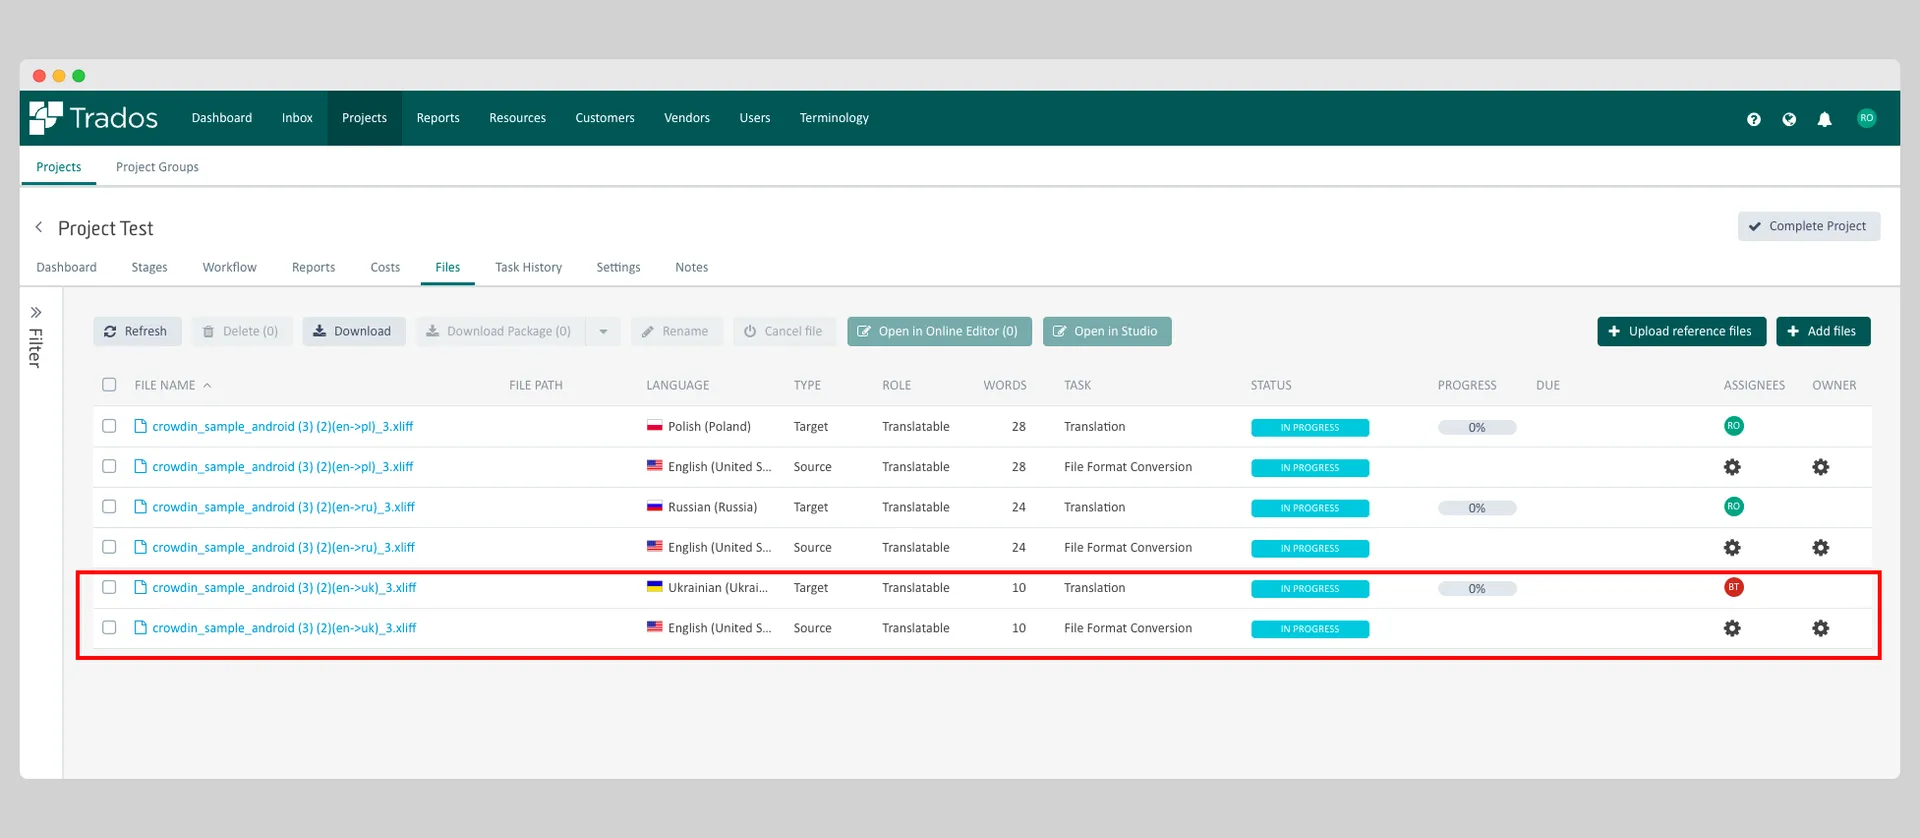
Task: Open the Terminology top menu
Action: 834,118
